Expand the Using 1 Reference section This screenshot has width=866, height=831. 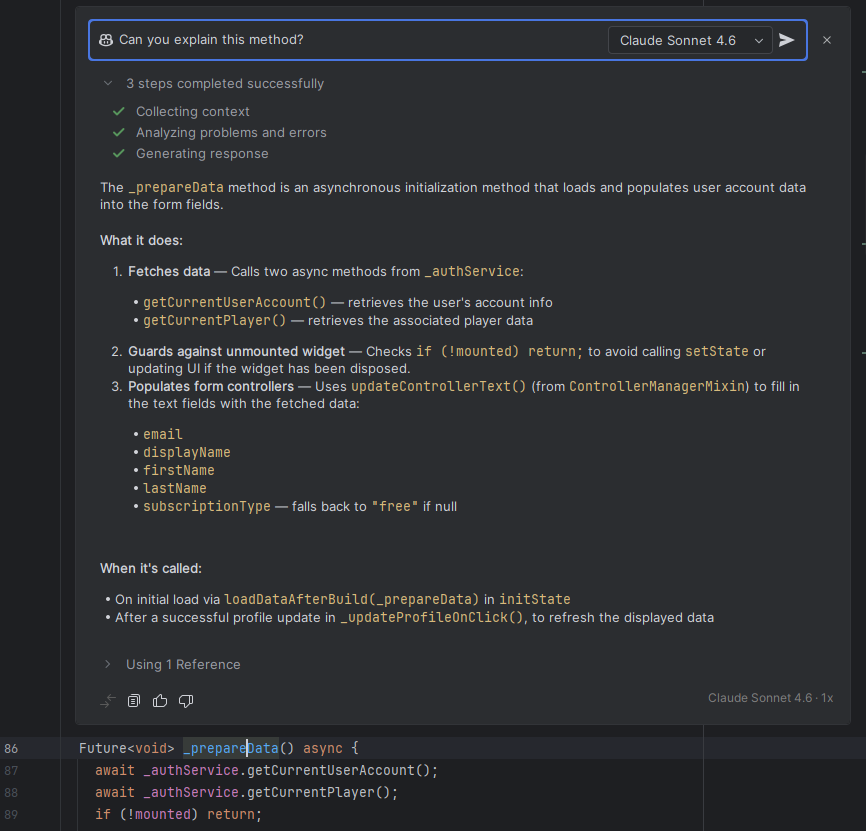tap(108, 664)
